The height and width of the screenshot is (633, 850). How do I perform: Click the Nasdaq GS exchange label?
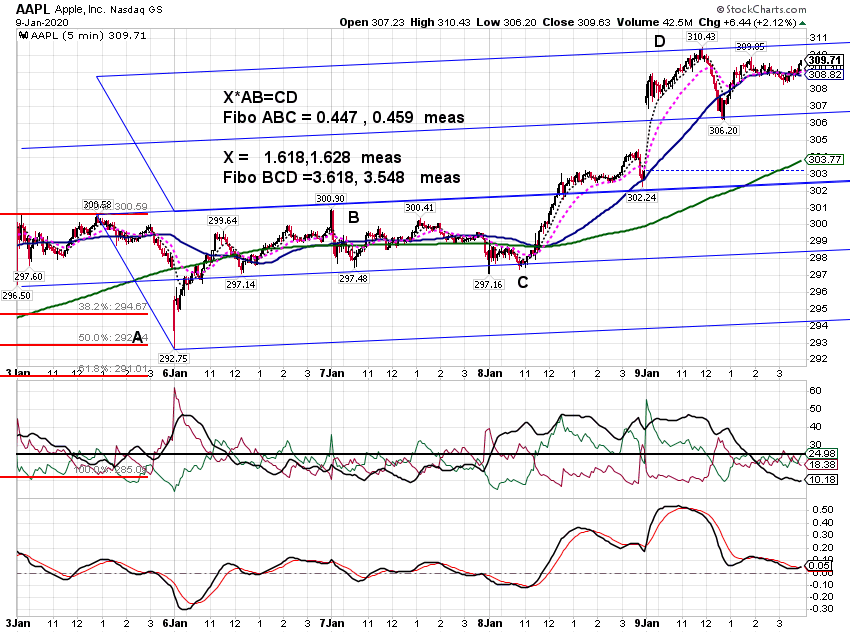136,10
